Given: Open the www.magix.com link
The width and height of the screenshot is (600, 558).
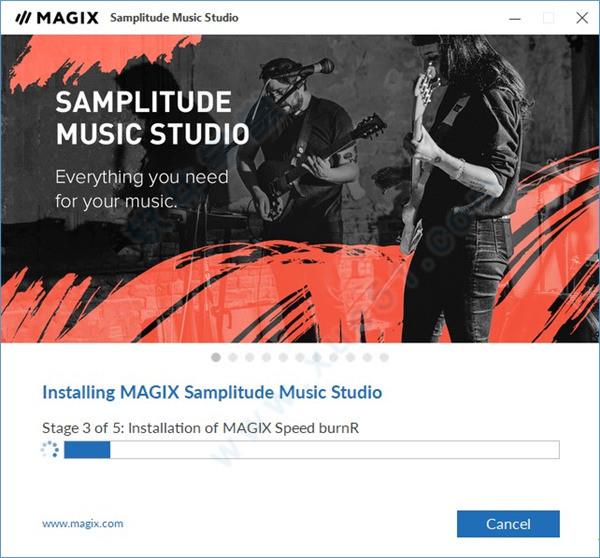Looking at the screenshot, I should (83, 523).
